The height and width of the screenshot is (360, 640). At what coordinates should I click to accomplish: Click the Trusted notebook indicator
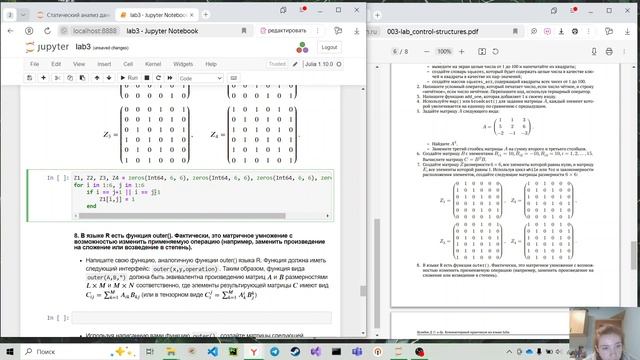click(277, 64)
